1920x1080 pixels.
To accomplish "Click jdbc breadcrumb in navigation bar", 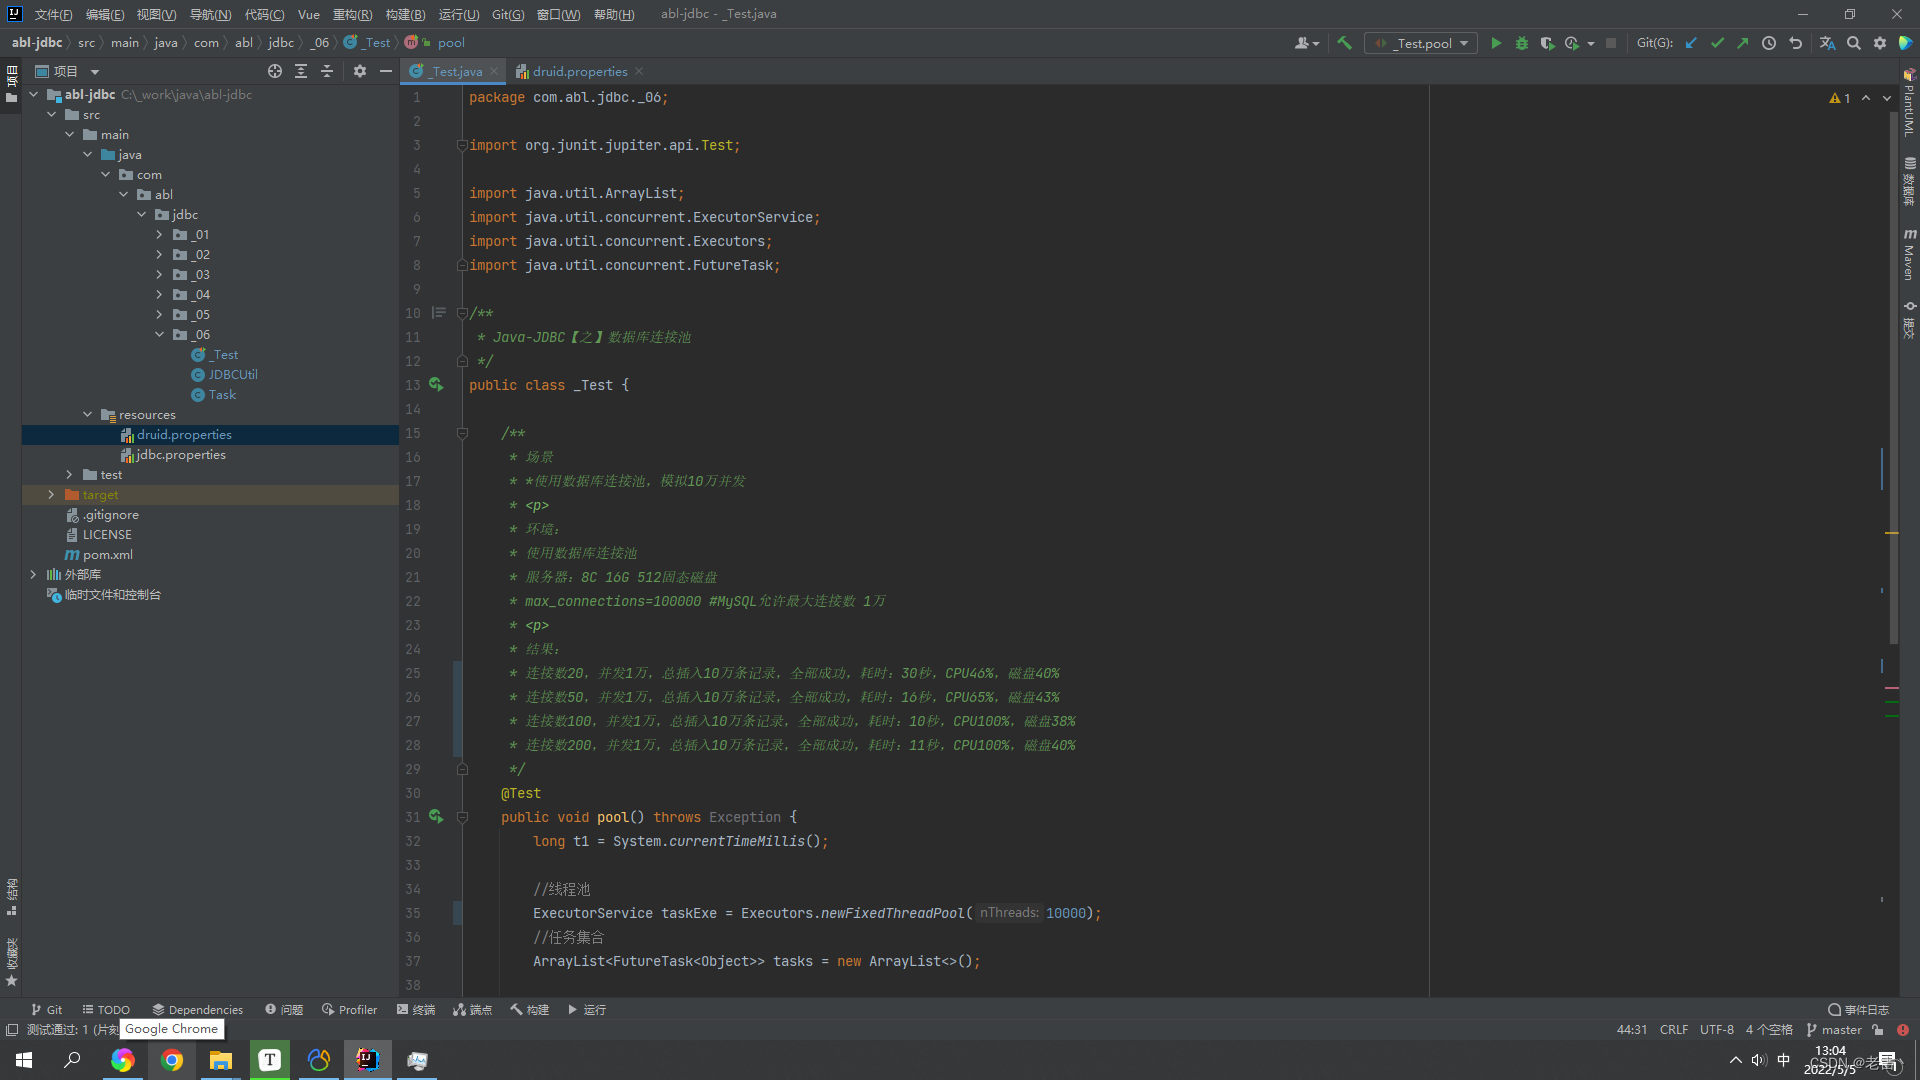I will click(x=281, y=42).
